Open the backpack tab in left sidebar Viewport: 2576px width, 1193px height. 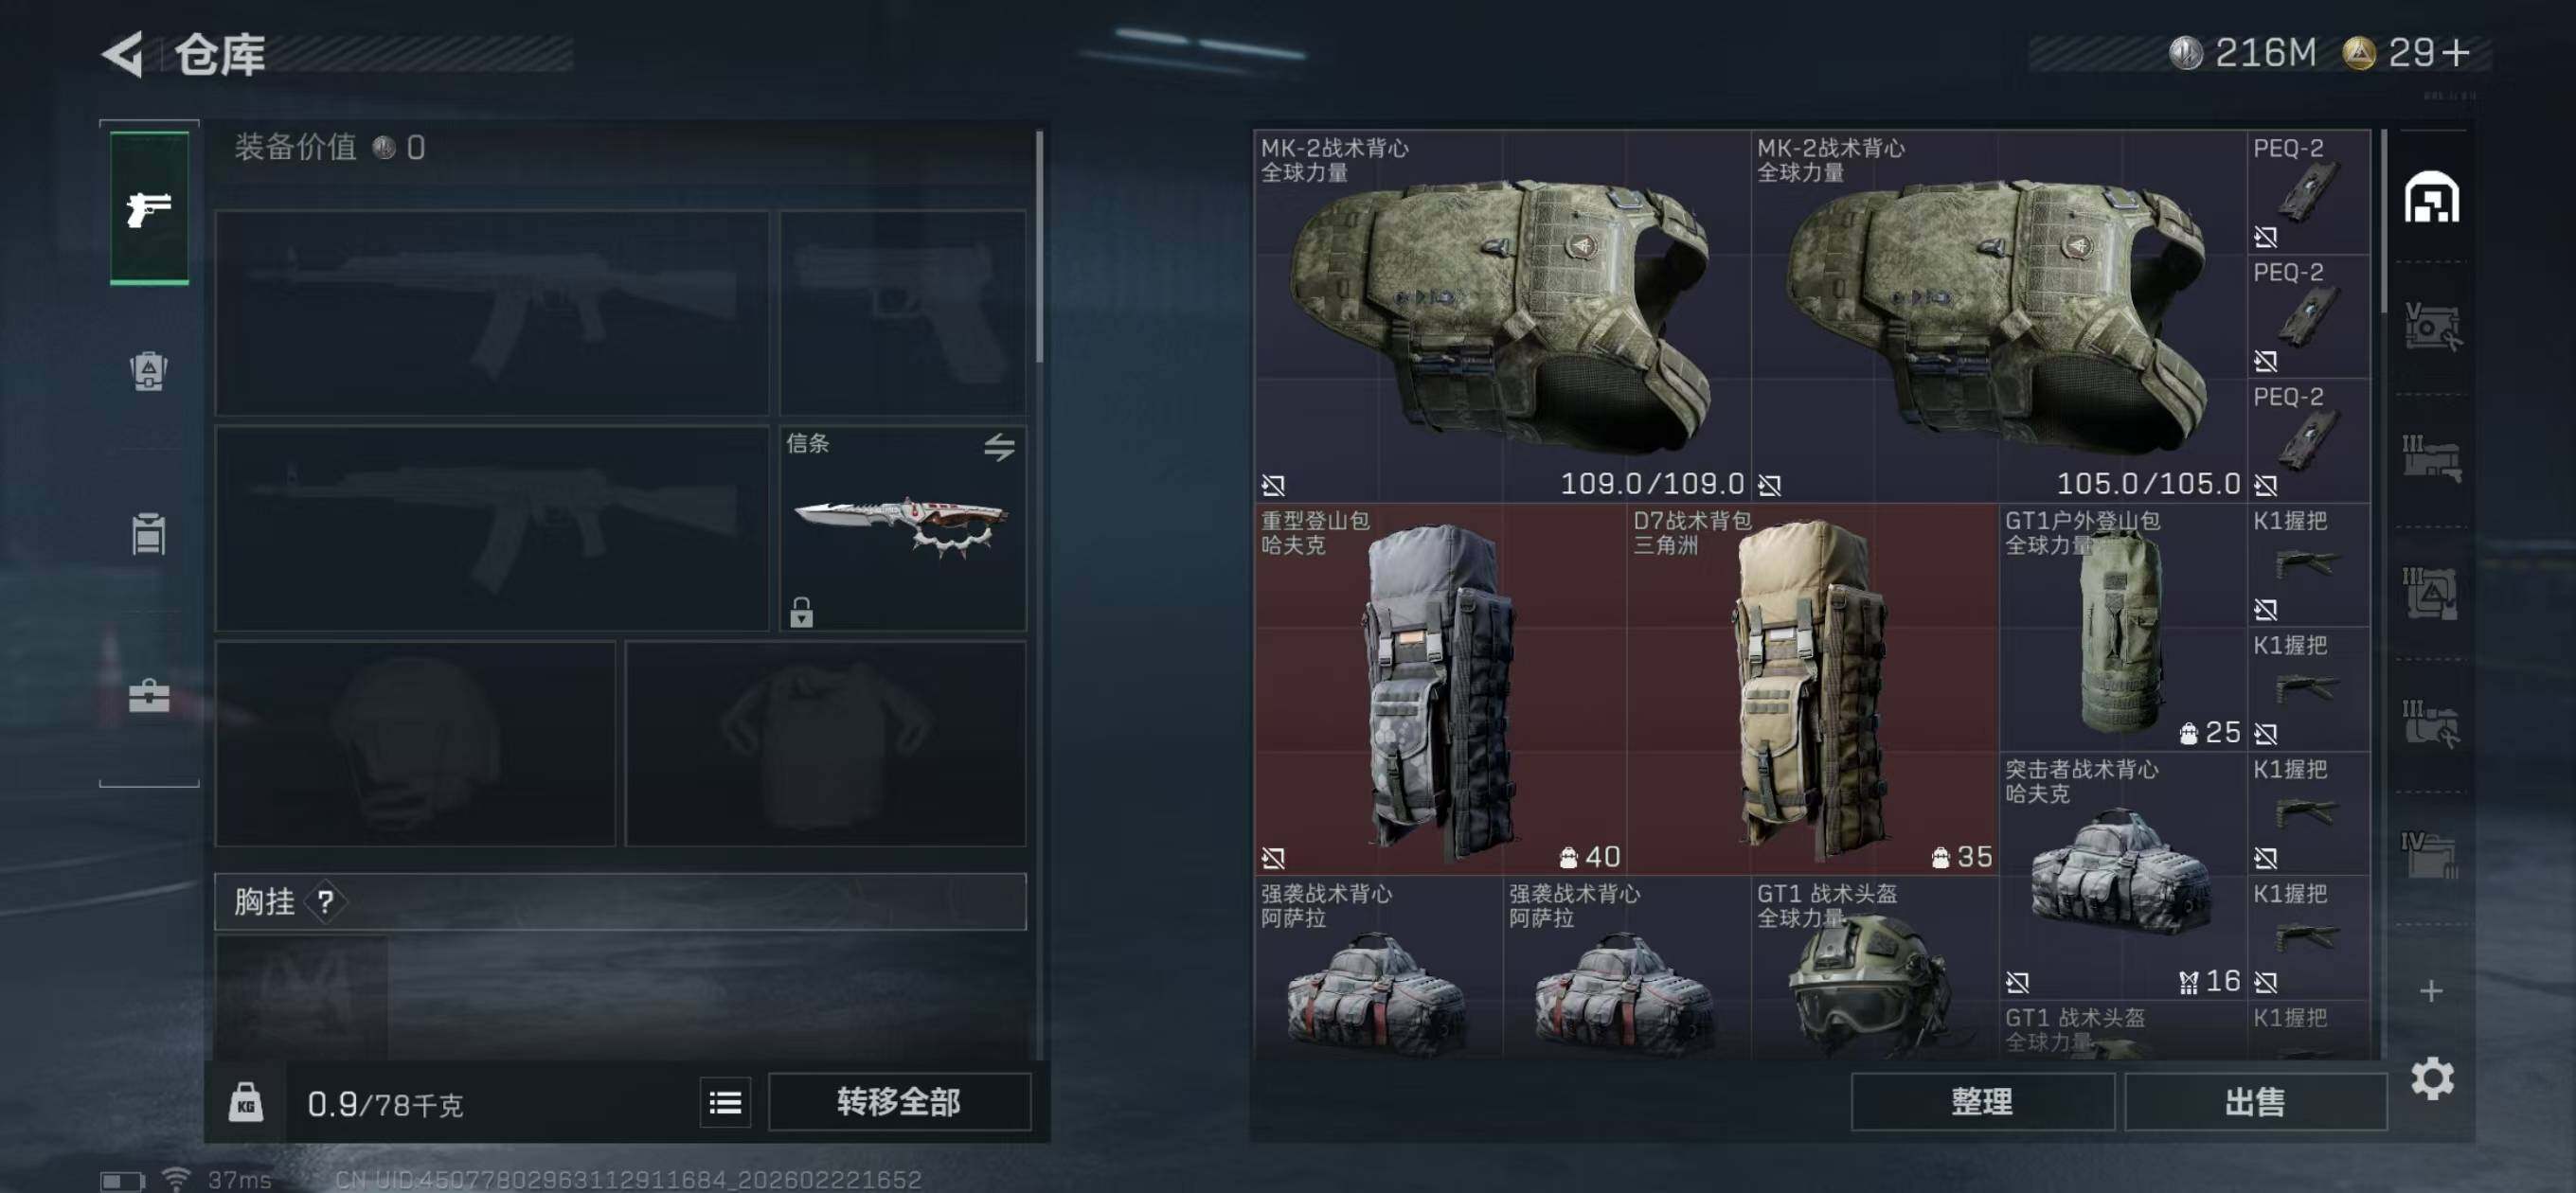click(148, 370)
